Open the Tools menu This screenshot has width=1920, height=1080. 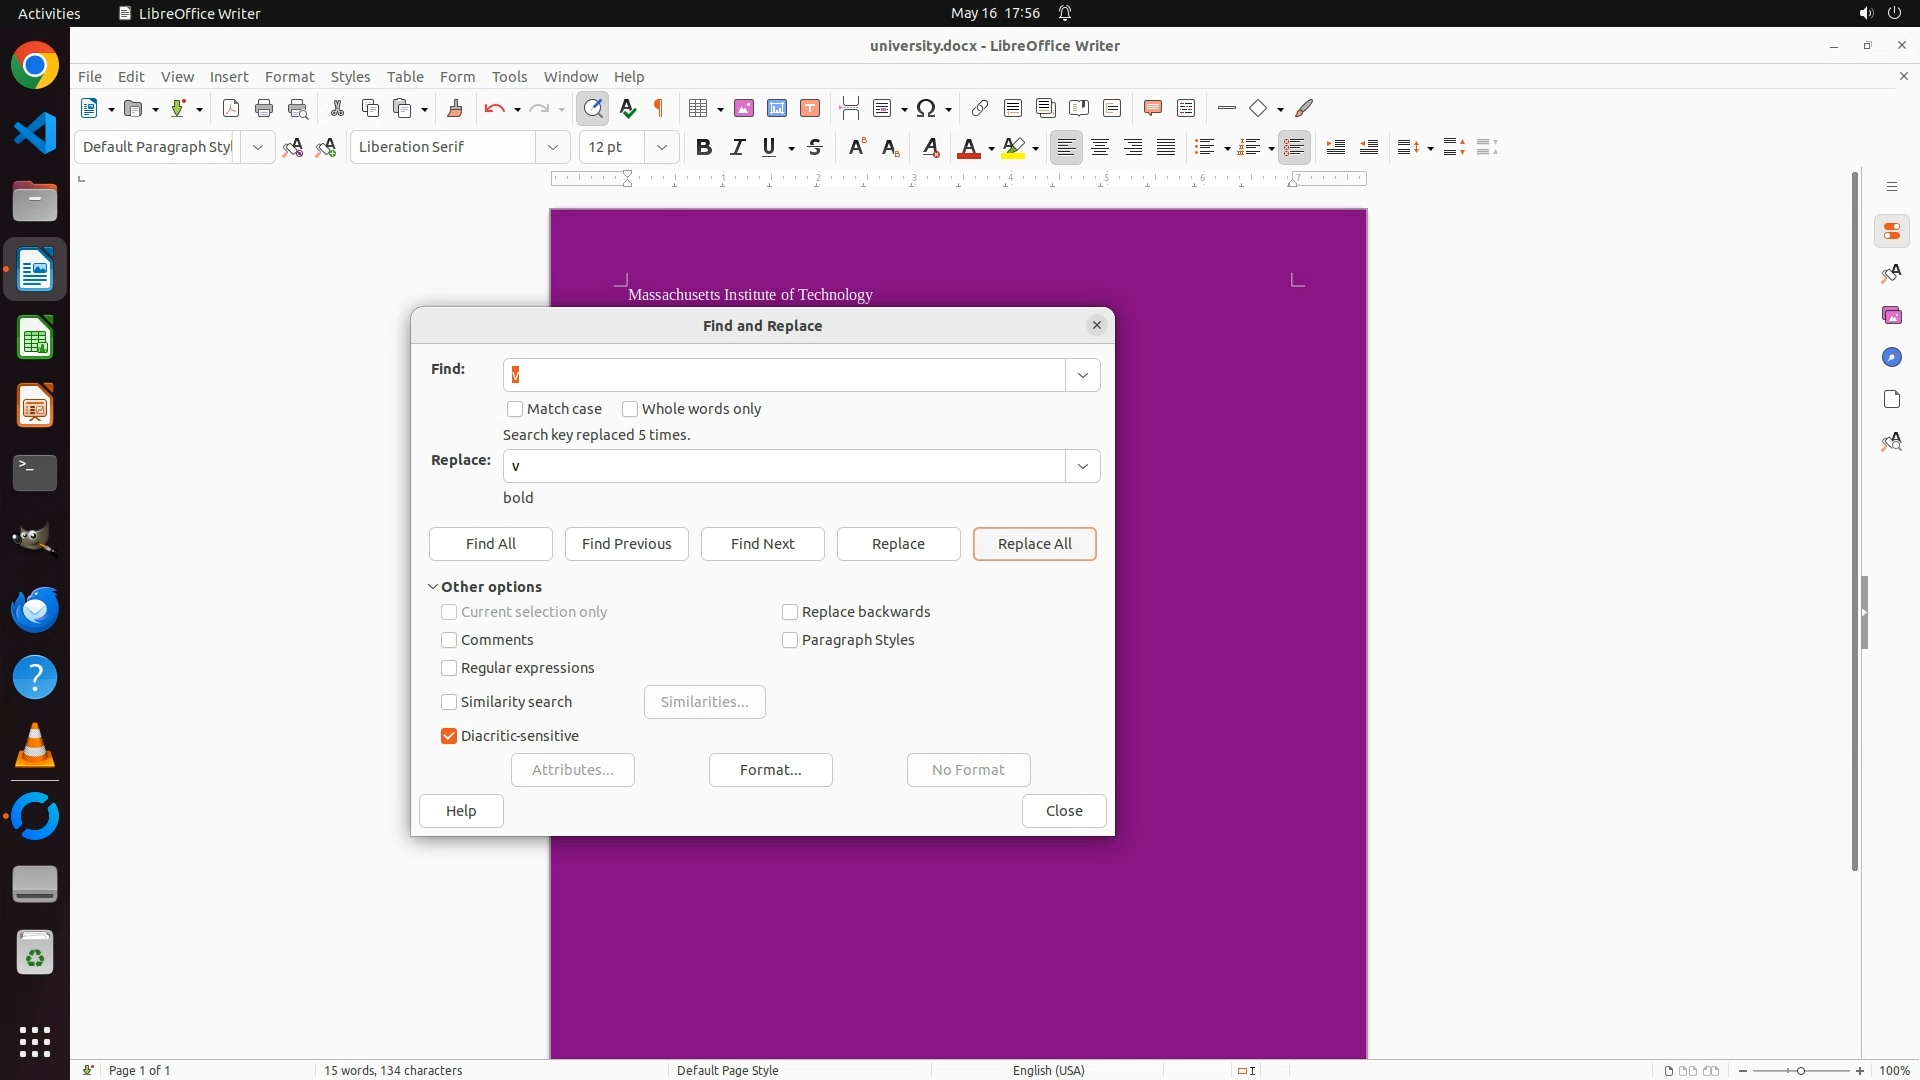coord(509,76)
